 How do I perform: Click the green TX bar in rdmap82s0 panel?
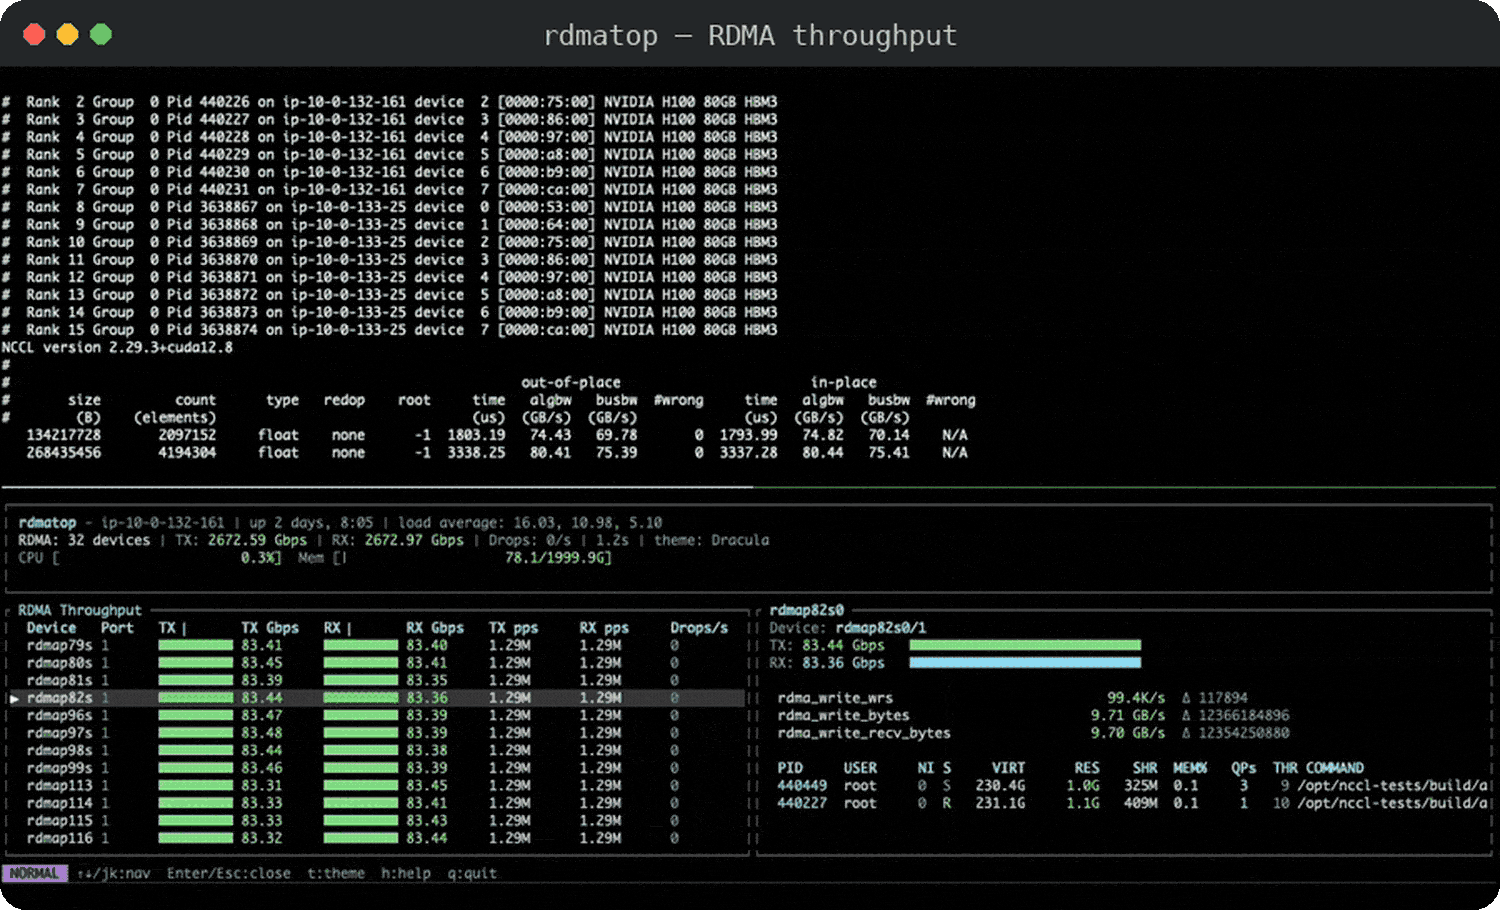tap(1025, 645)
